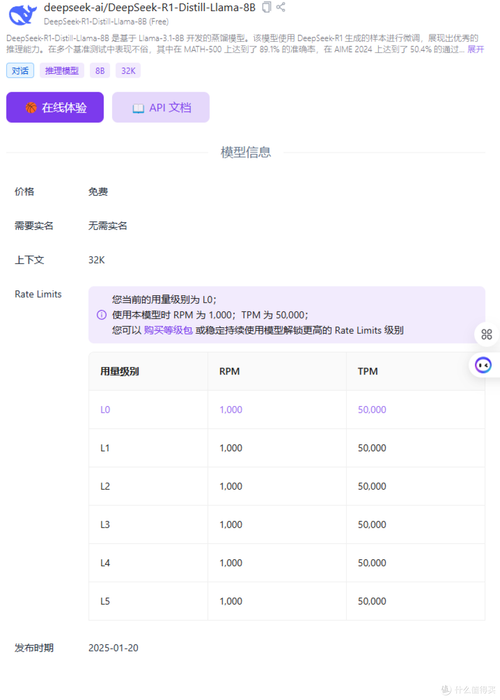The image size is (500, 700).
Task: Click the 免费 price value
Action: pyautogui.click(x=98, y=192)
